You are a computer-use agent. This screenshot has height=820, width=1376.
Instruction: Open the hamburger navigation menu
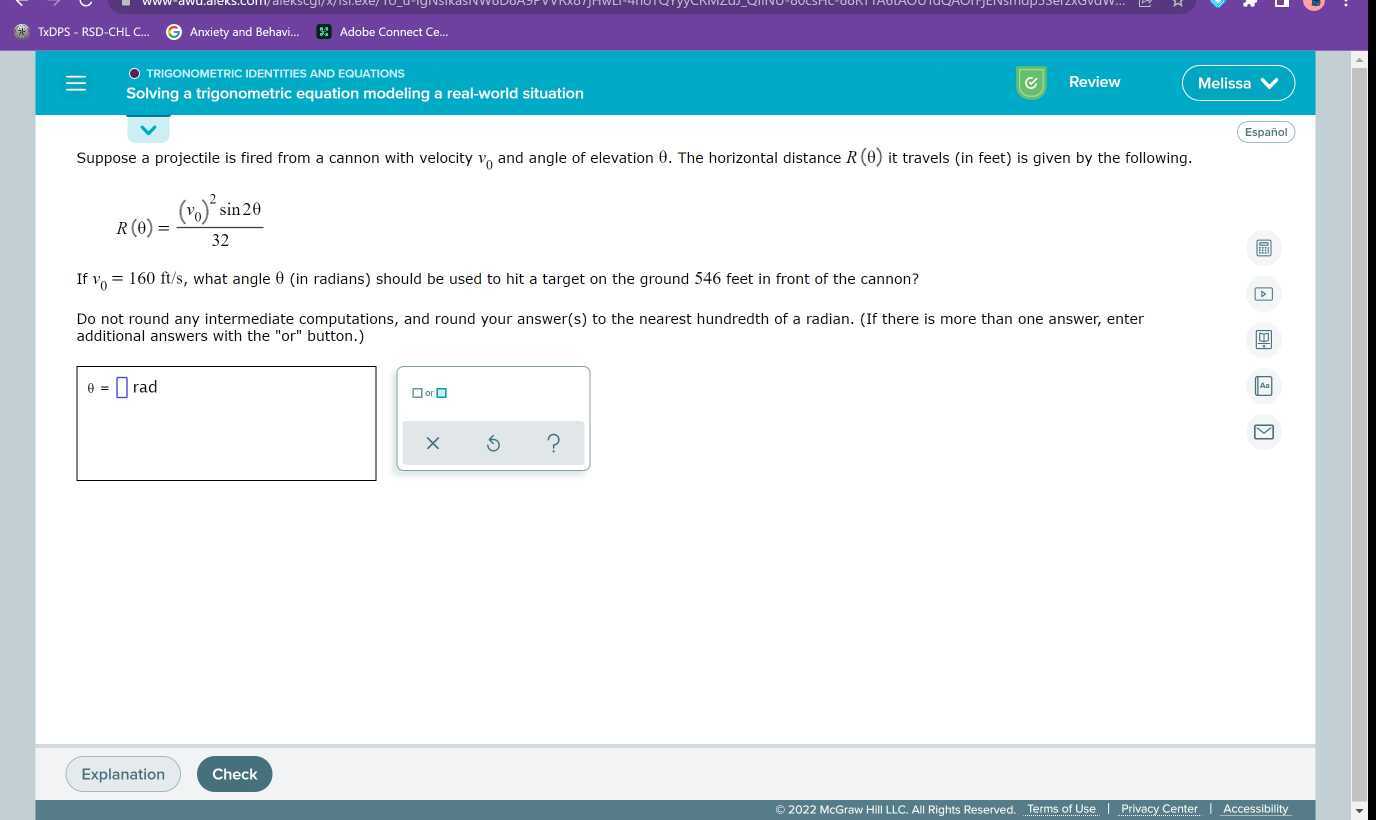(75, 83)
